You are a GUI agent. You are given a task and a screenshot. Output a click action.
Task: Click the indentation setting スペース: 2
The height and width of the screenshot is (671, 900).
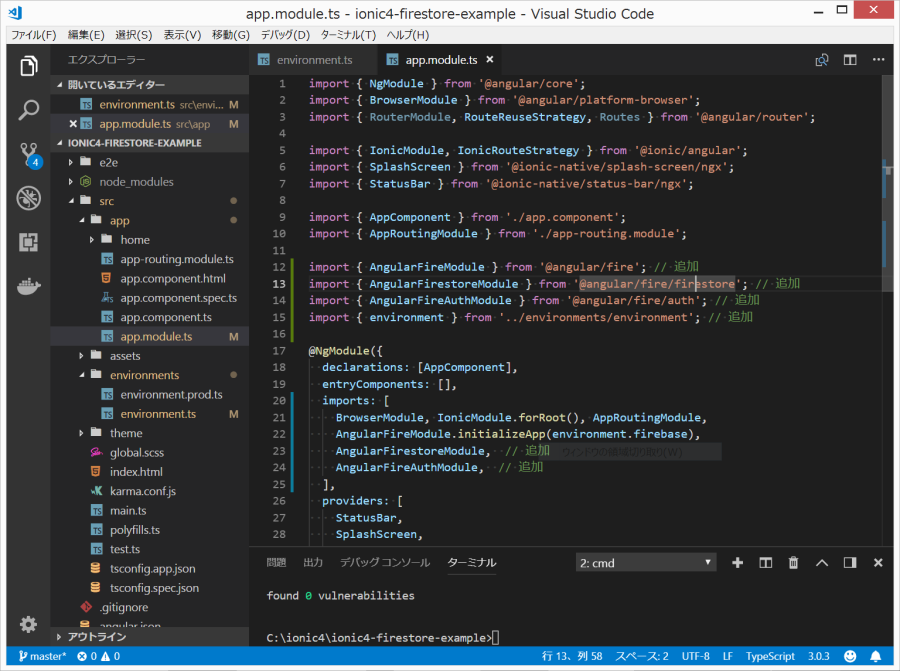click(x=642, y=656)
